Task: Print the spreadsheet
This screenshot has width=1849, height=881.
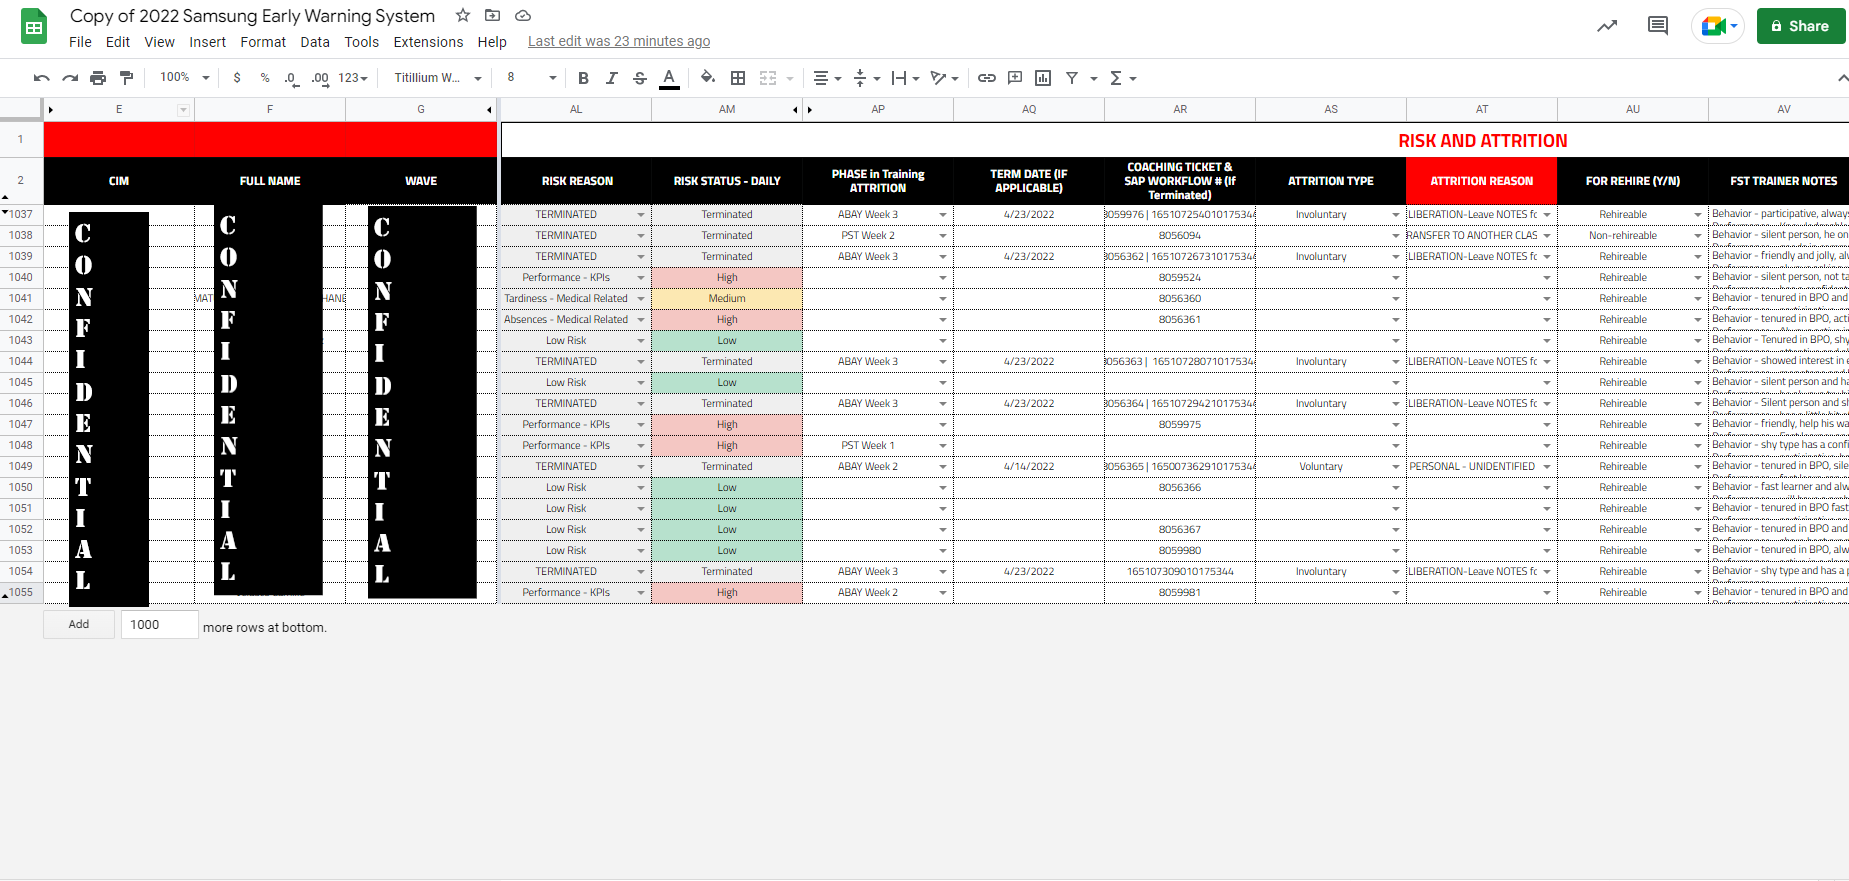Action: [x=98, y=78]
